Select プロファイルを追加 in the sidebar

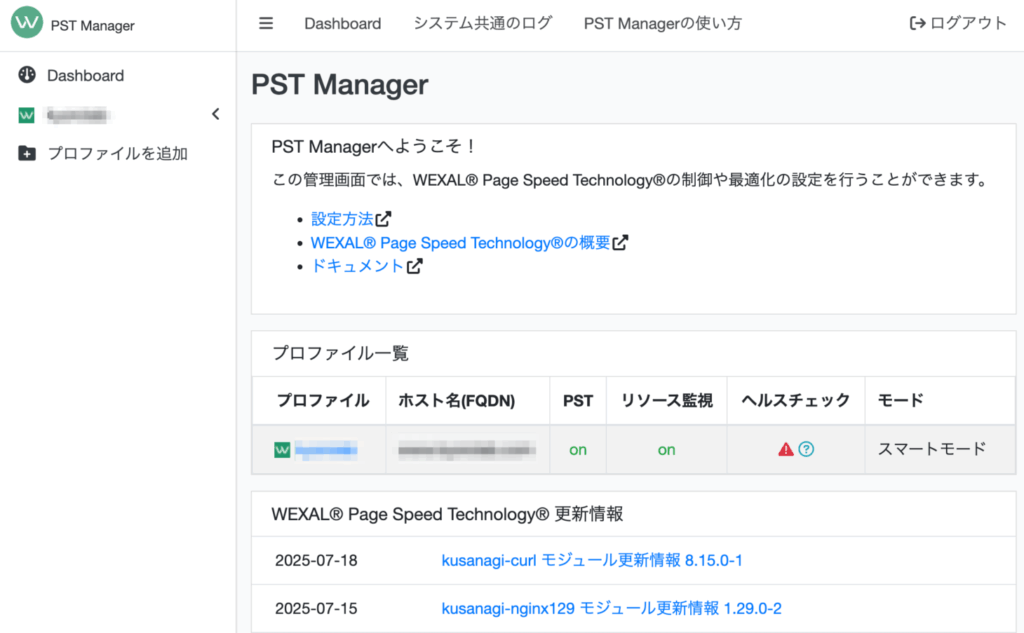118,154
